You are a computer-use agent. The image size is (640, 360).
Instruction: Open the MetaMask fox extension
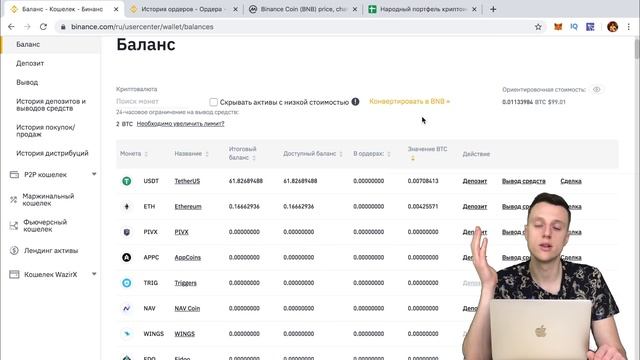point(558,27)
